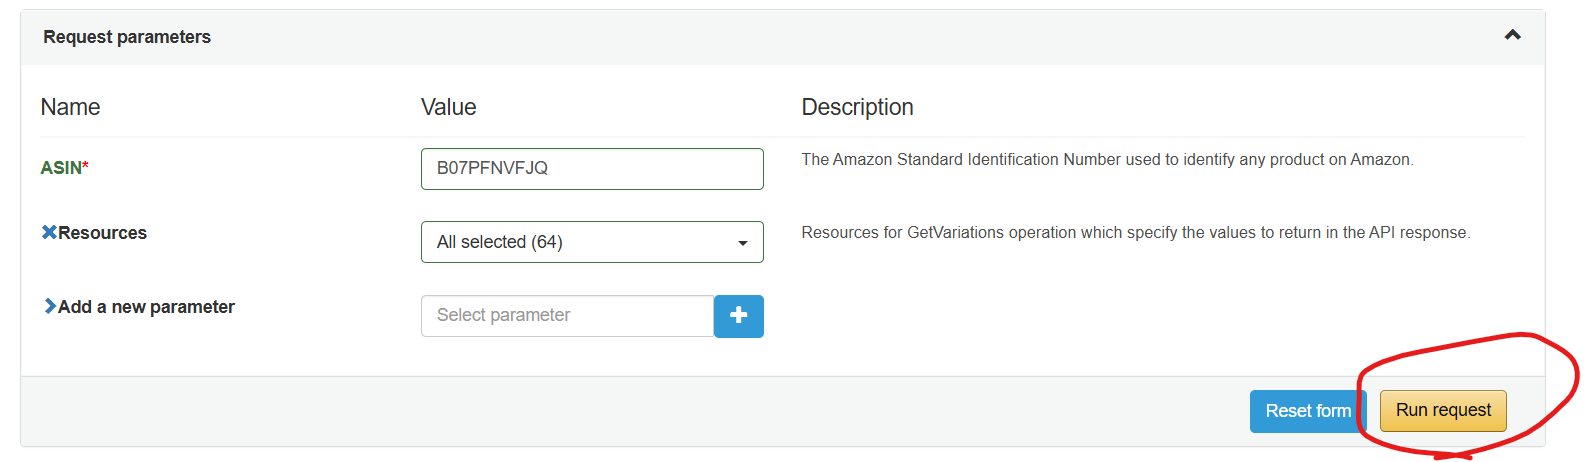Click the GetVariations Resources description text
Viewport: 1585px width, 462px height.
[1136, 233]
